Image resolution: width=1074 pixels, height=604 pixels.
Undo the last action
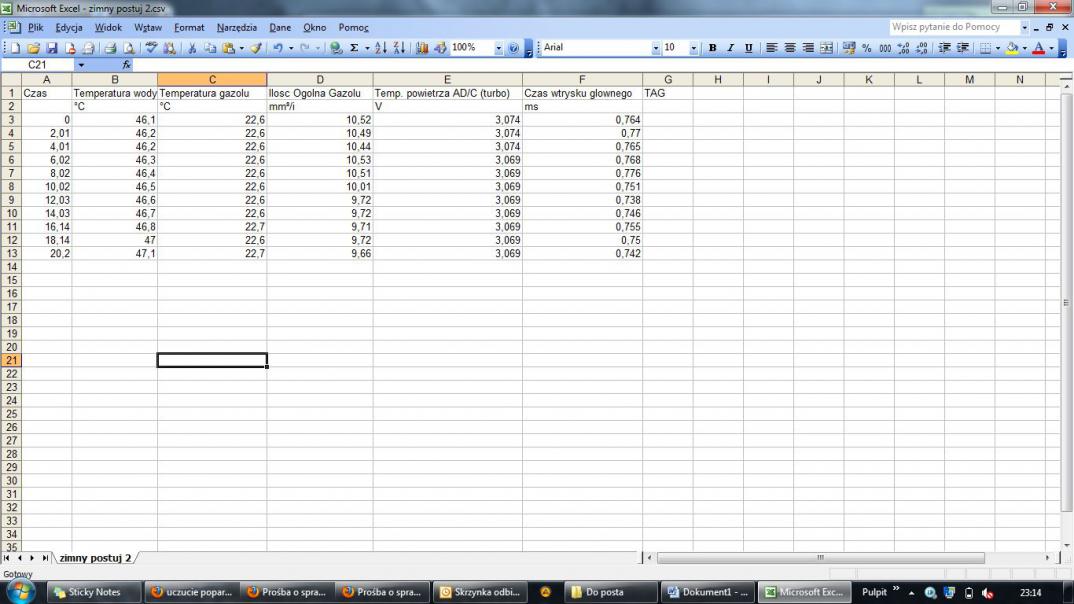click(278, 48)
